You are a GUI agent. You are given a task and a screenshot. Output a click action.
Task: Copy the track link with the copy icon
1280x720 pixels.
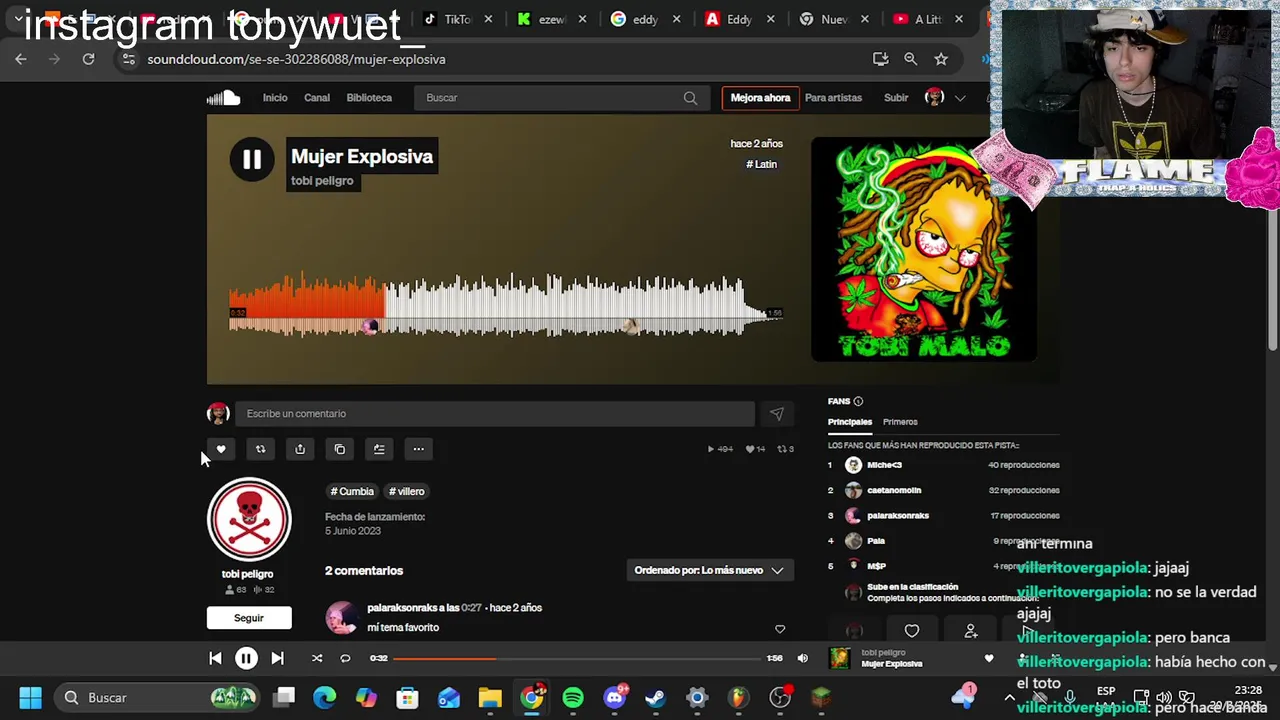tap(340, 449)
